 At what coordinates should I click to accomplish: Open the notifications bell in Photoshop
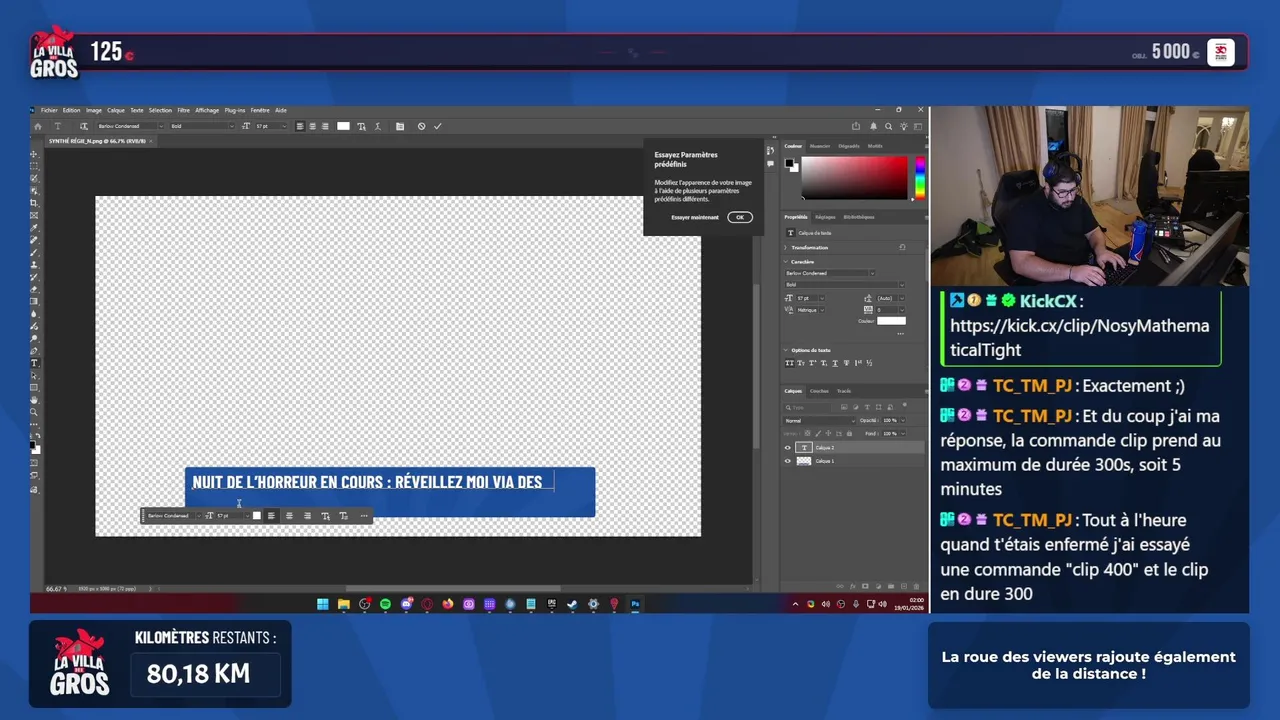pyautogui.click(x=873, y=126)
